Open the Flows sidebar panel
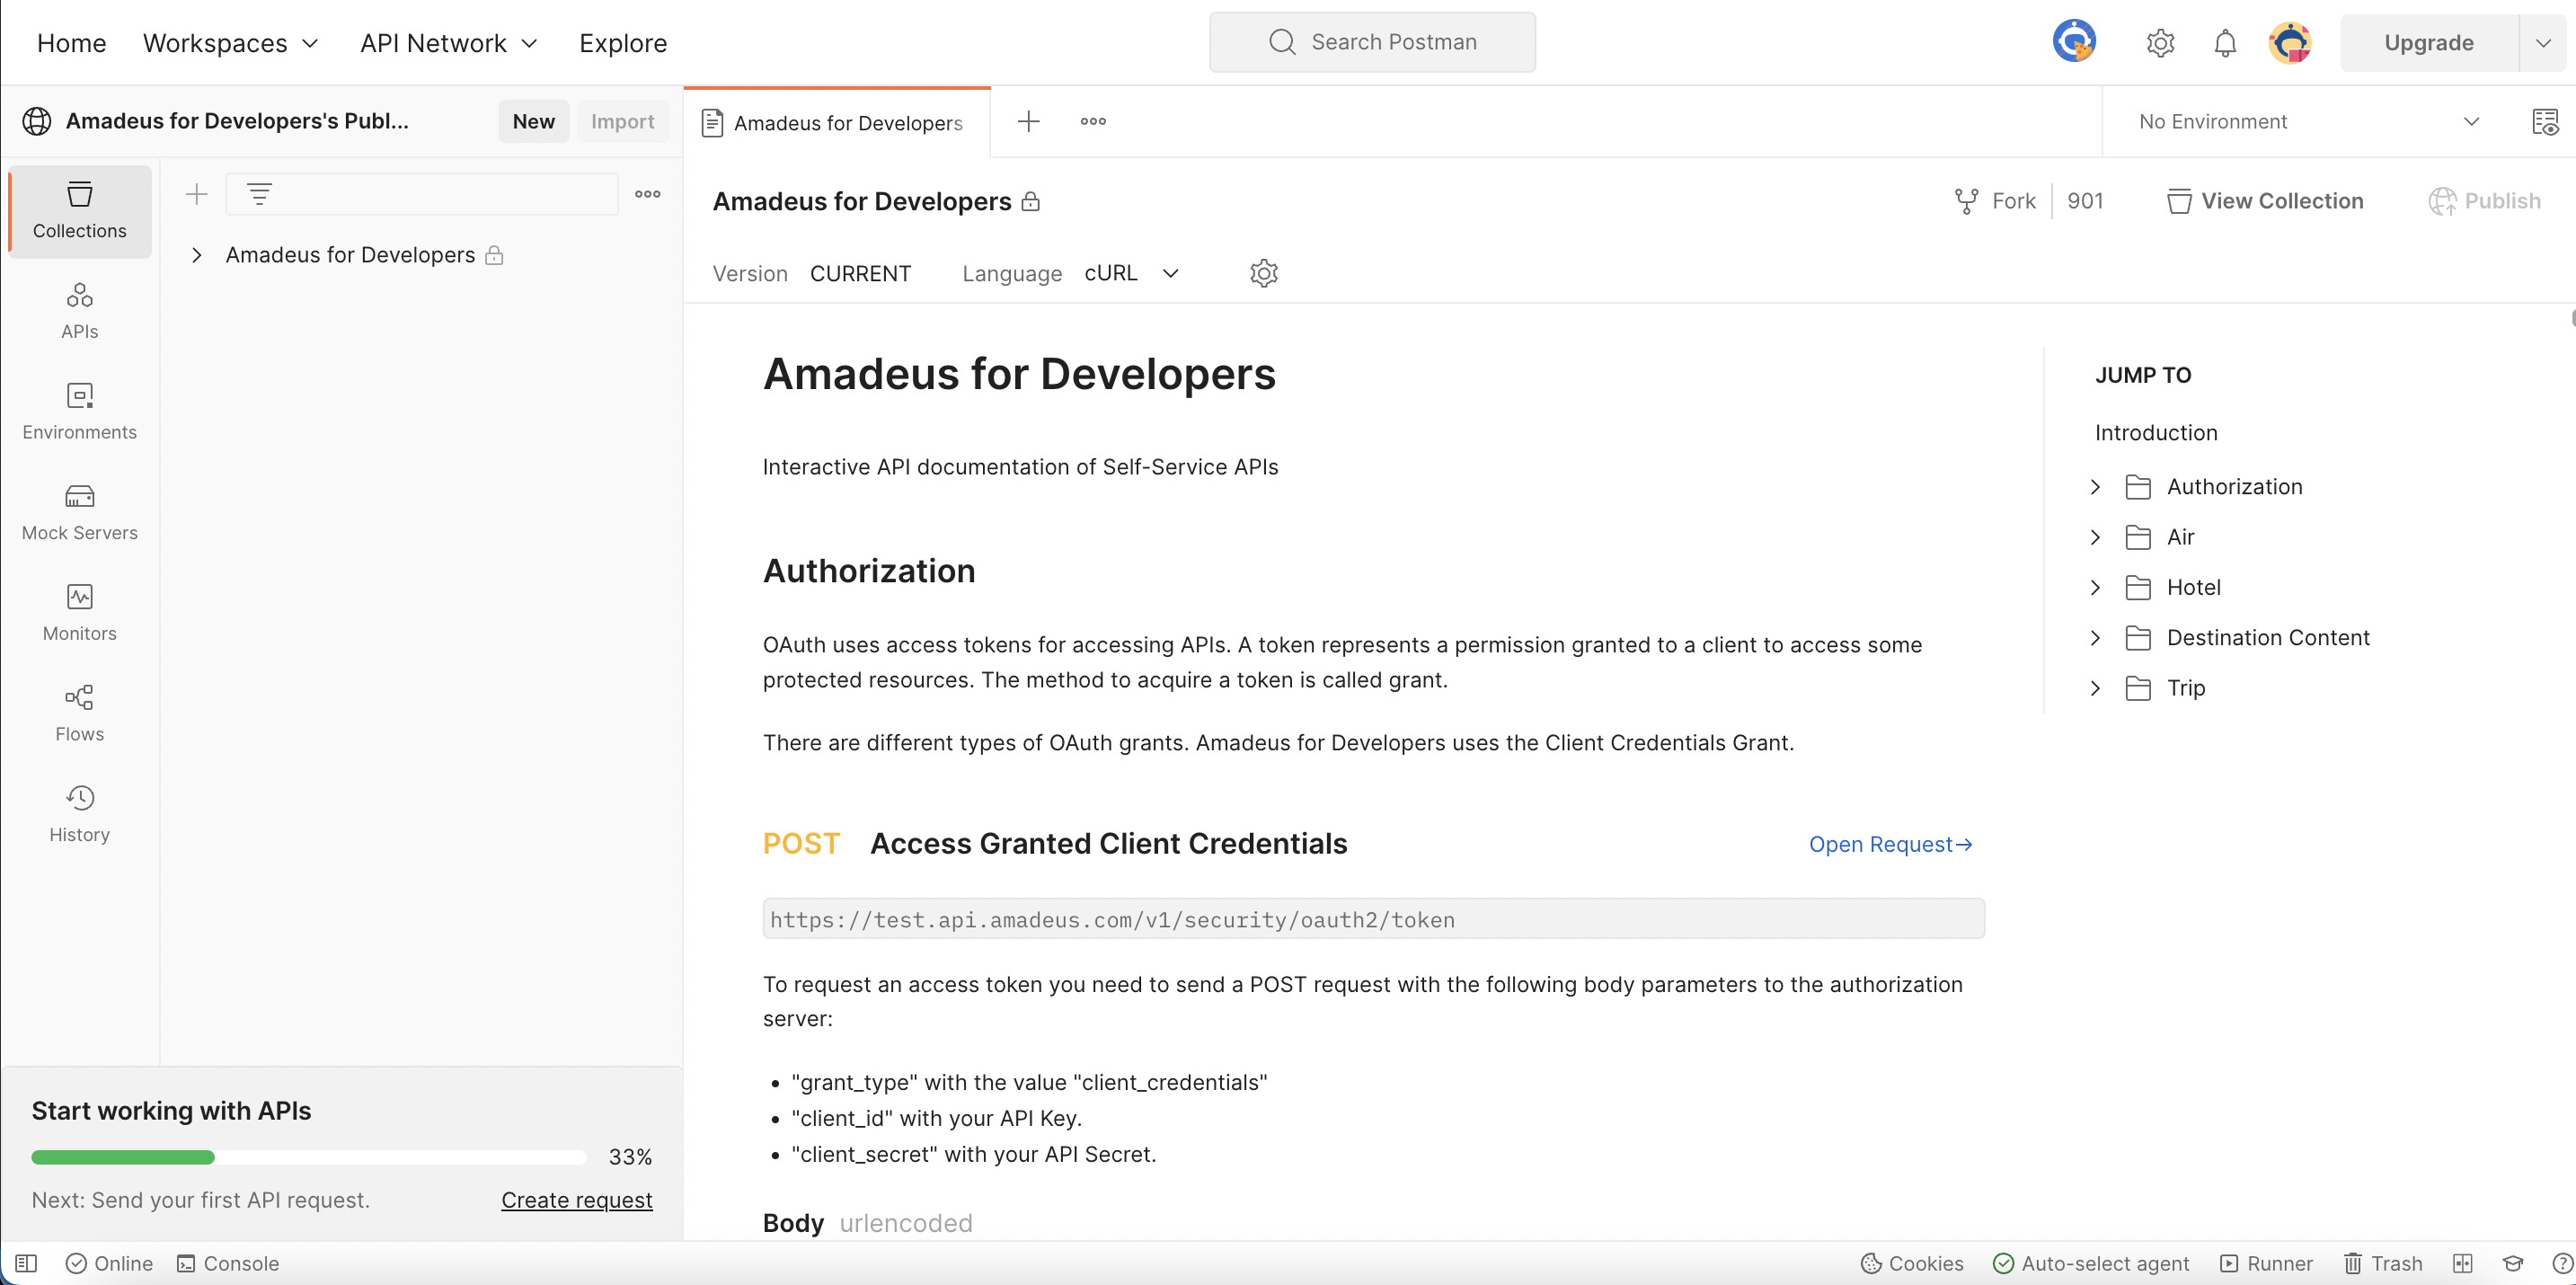The width and height of the screenshot is (2576, 1285). point(80,714)
